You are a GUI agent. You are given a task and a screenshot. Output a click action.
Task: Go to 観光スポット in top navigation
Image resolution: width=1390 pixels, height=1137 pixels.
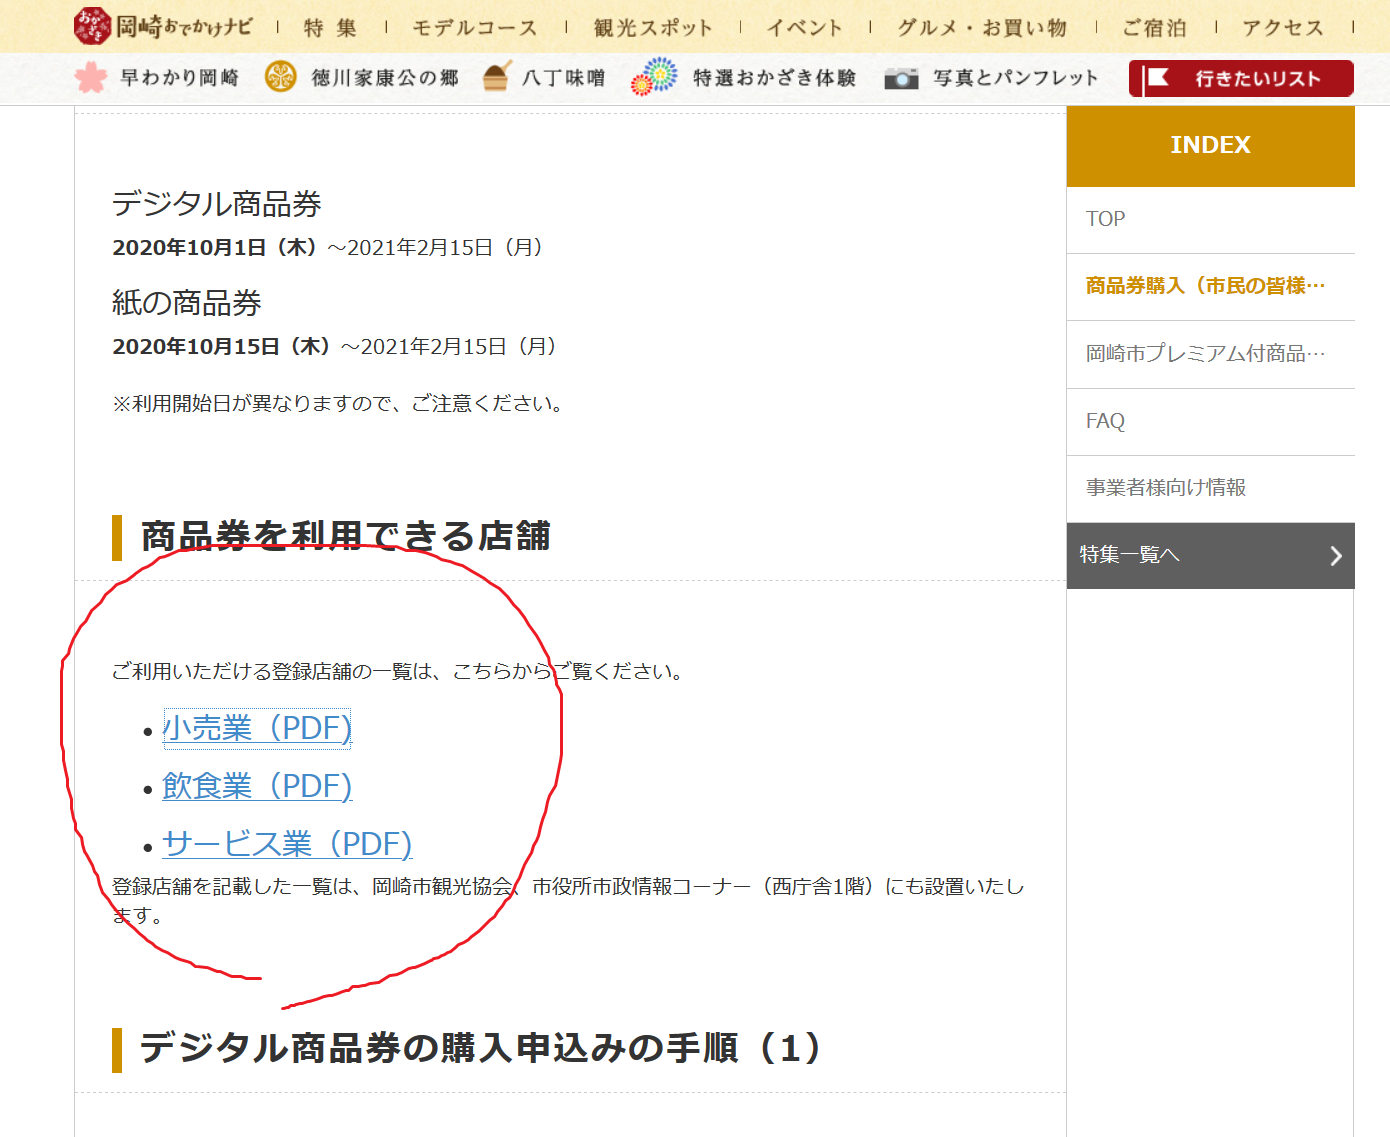click(653, 28)
